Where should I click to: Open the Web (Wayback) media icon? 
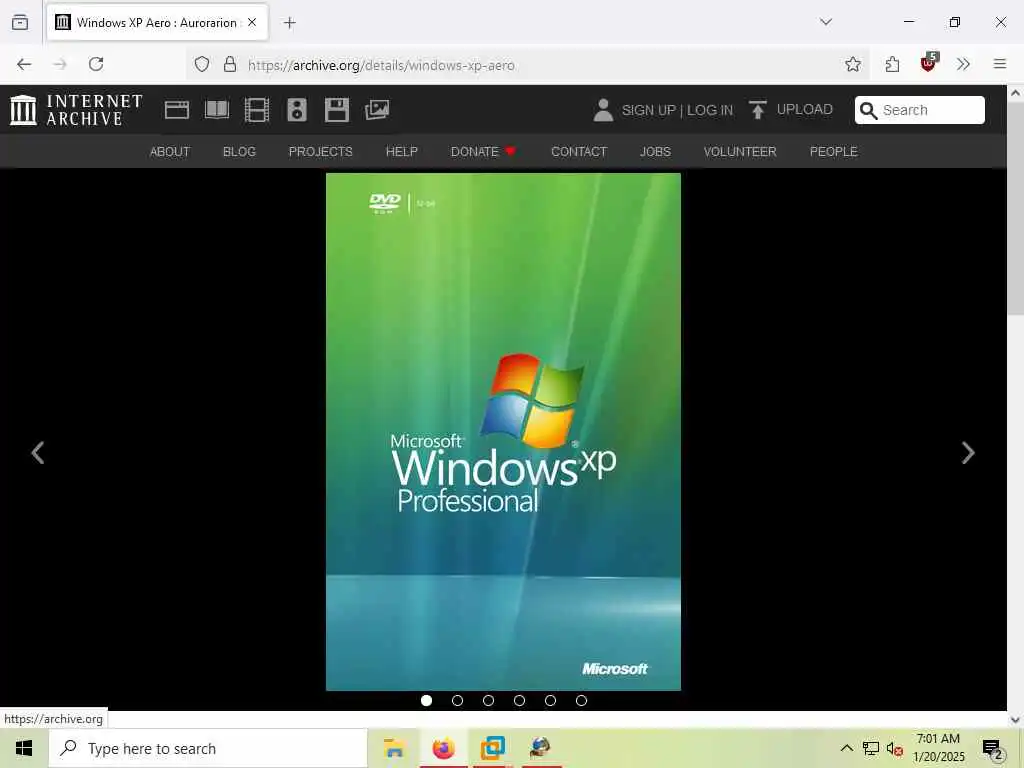point(176,110)
